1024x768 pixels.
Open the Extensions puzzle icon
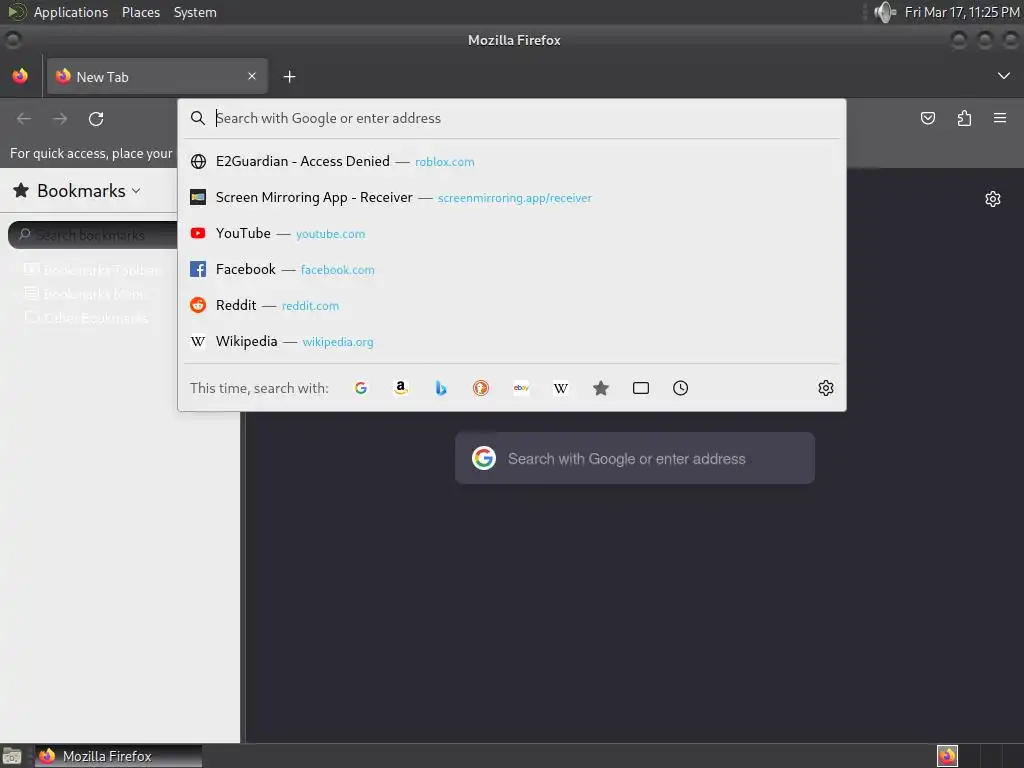tap(964, 118)
